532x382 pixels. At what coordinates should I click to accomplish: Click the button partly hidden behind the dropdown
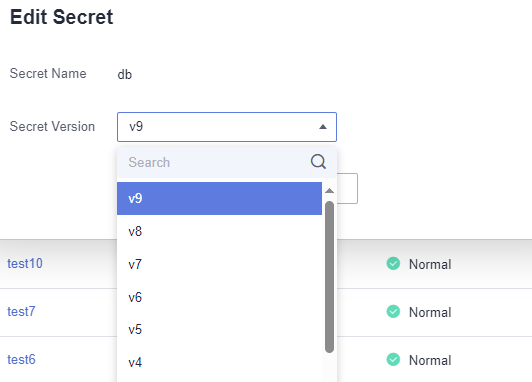coord(347,189)
